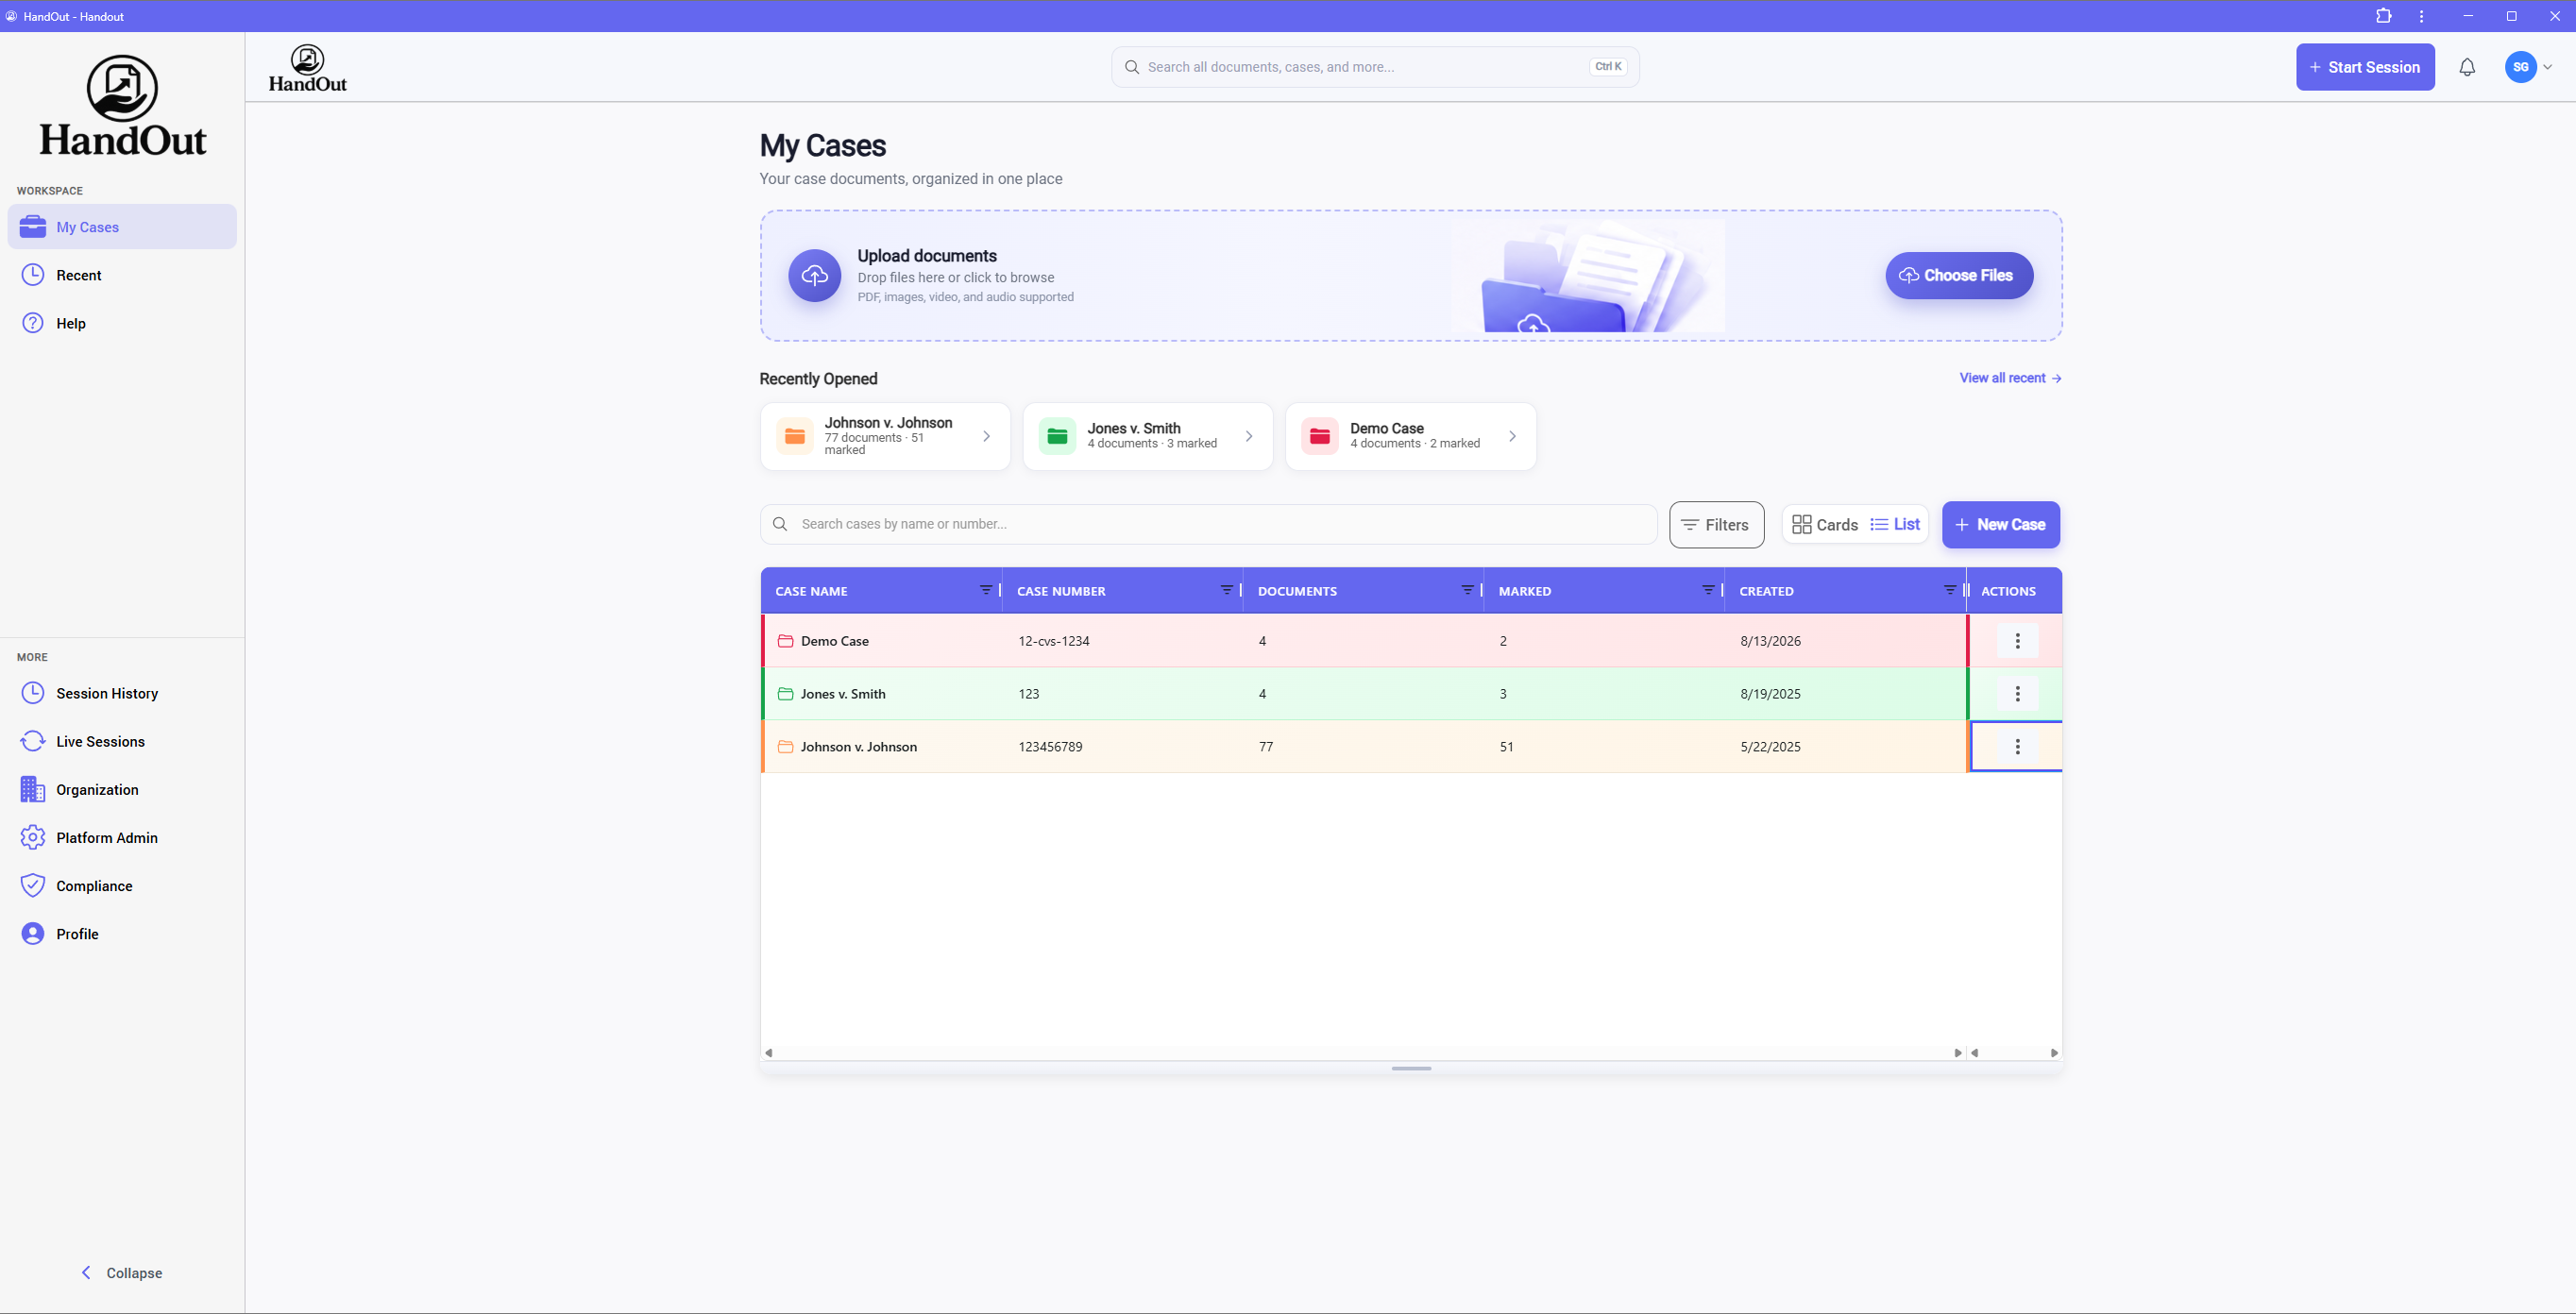Screen dimensions: 2576x1314
Task: Sort by the CASE NAME header
Action: click(811, 591)
